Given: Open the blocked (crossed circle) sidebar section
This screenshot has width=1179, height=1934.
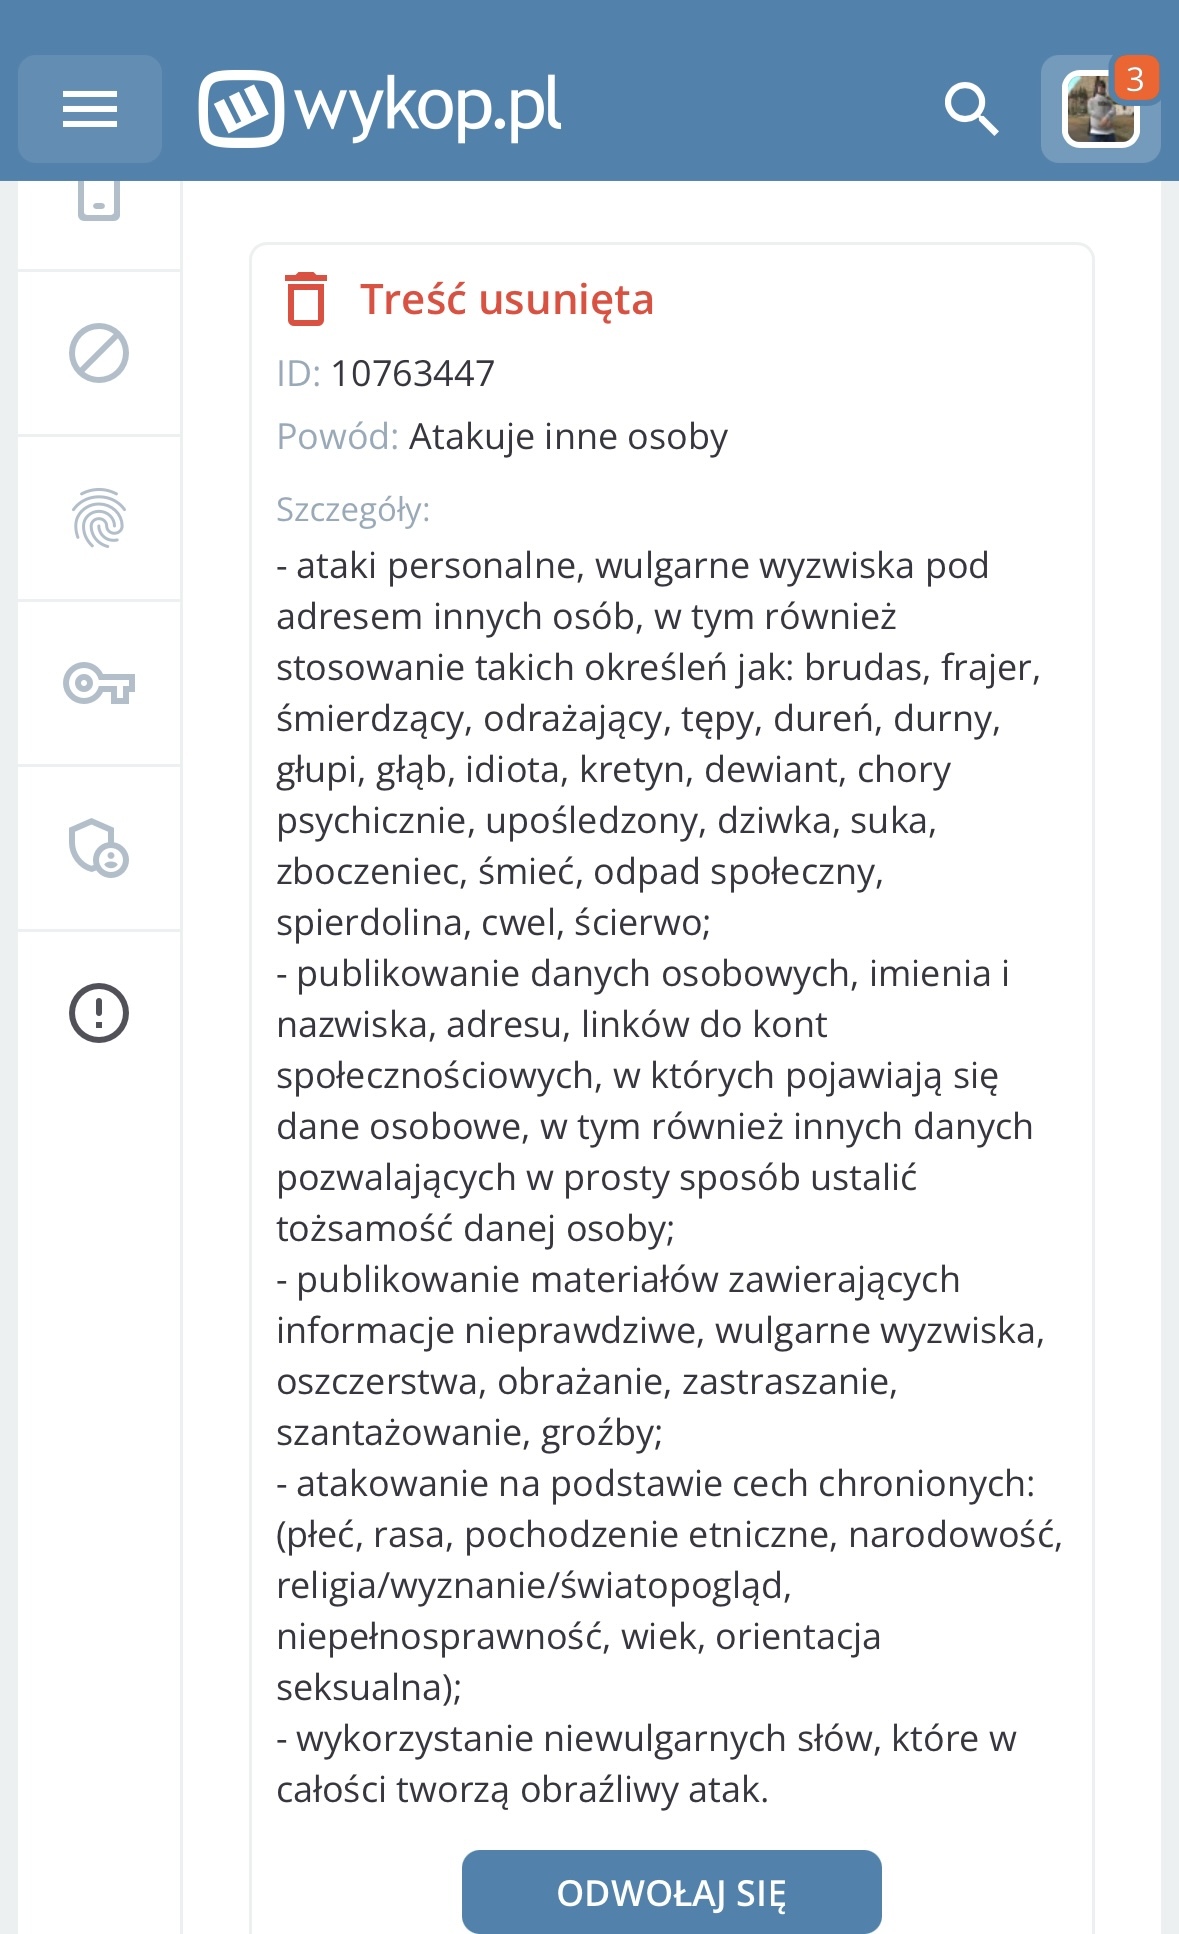Looking at the screenshot, I should pyautogui.click(x=99, y=353).
